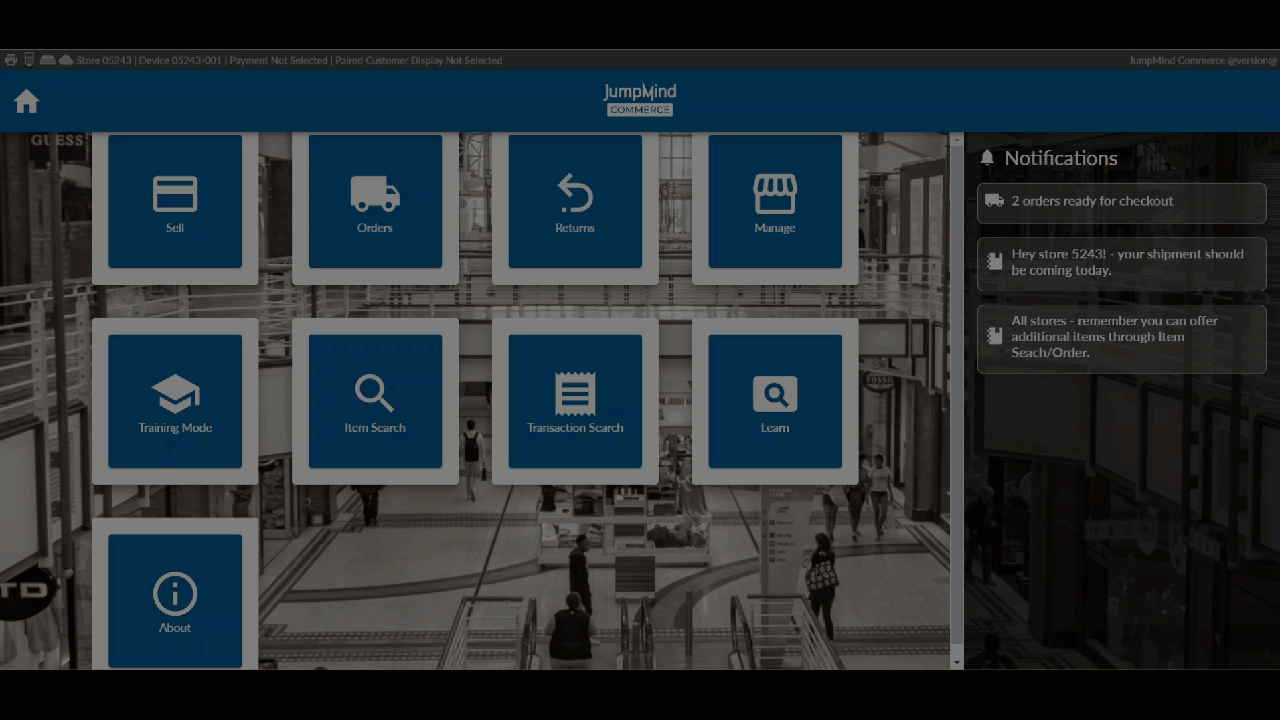Click the JumpMind Commerce logo

pyautogui.click(x=640, y=100)
